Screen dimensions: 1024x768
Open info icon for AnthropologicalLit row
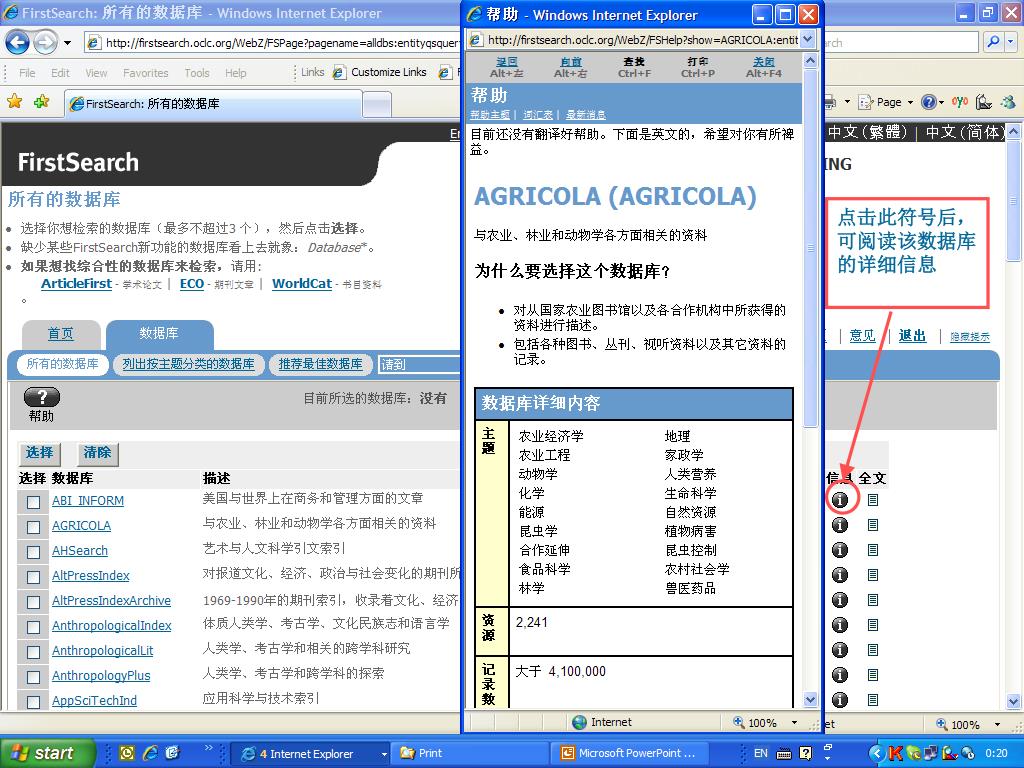click(x=840, y=650)
